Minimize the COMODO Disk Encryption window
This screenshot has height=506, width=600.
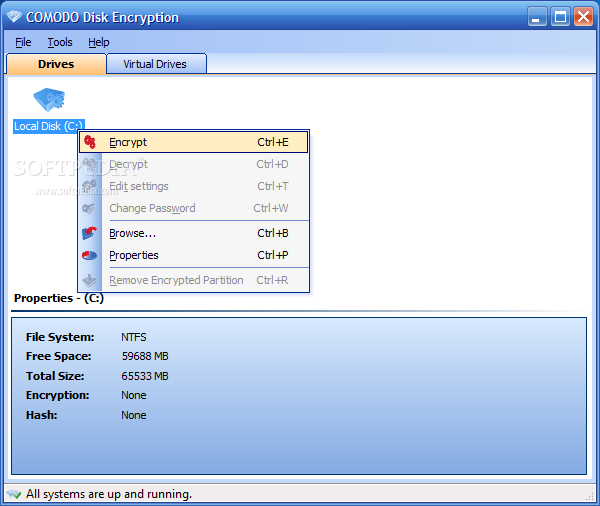(537, 17)
